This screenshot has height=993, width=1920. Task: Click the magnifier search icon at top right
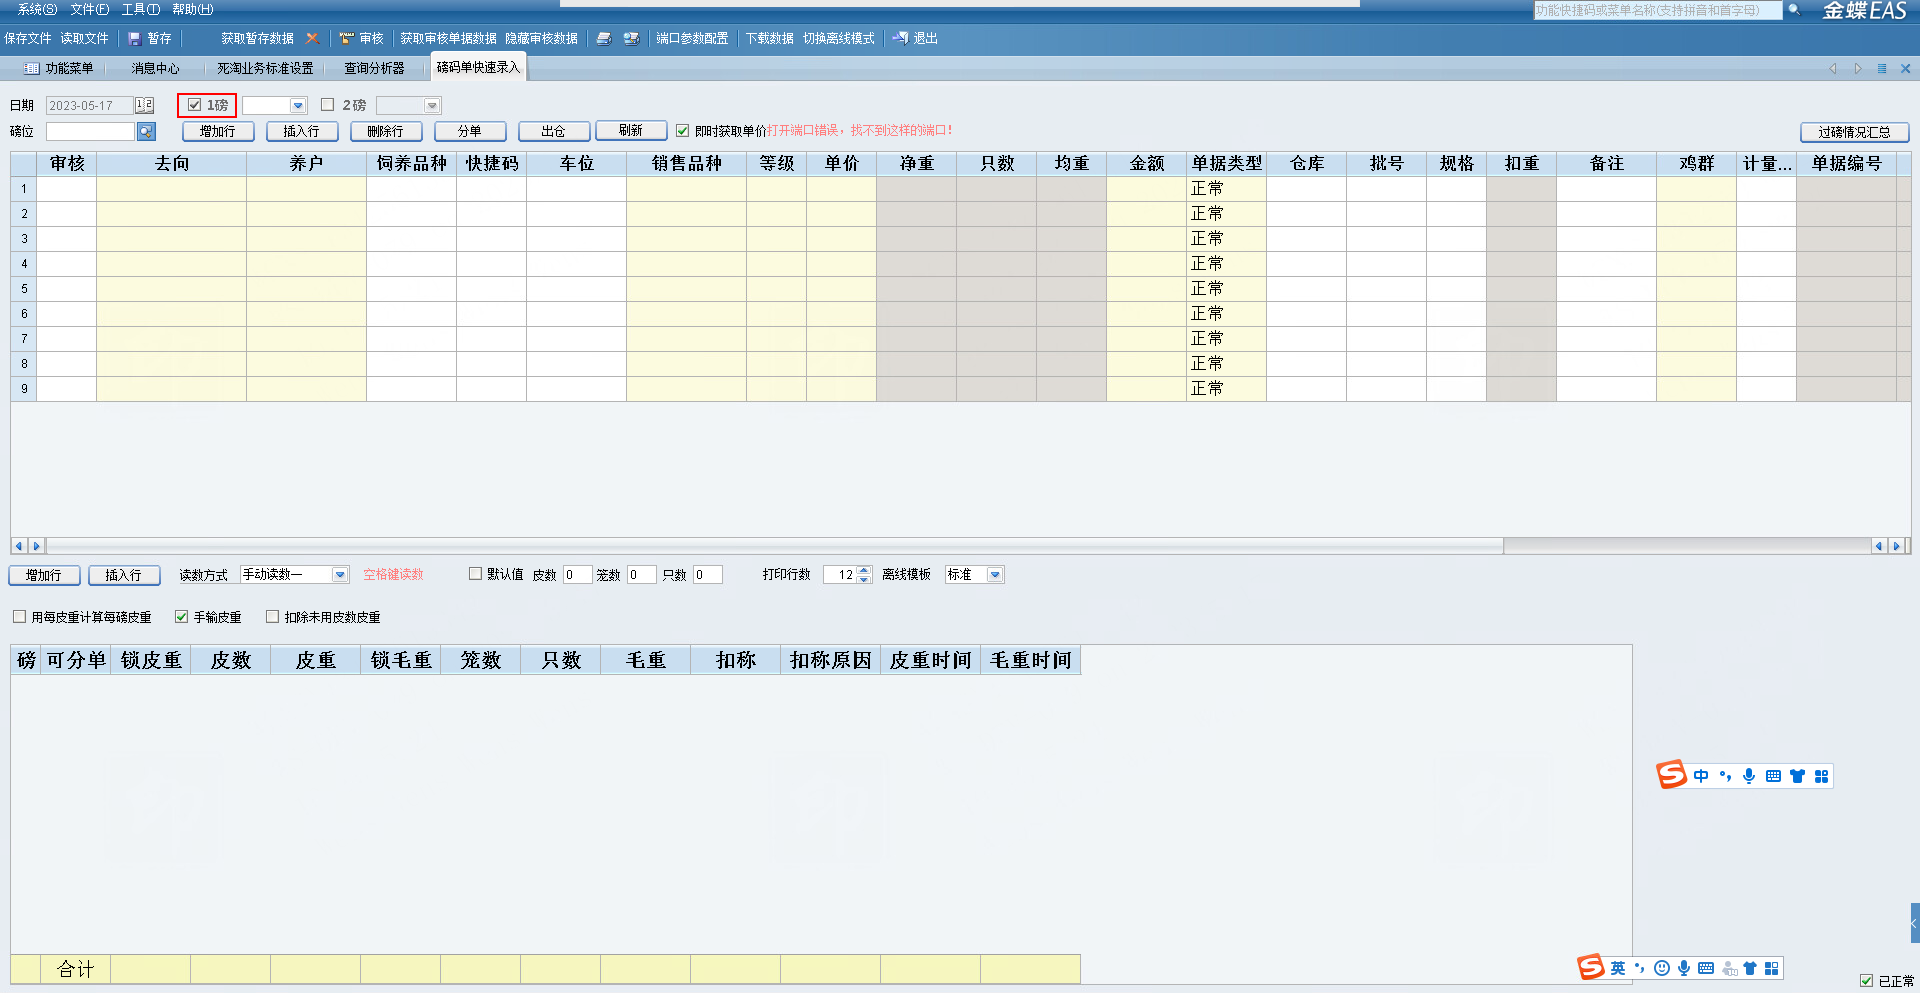click(x=1795, y=10)
